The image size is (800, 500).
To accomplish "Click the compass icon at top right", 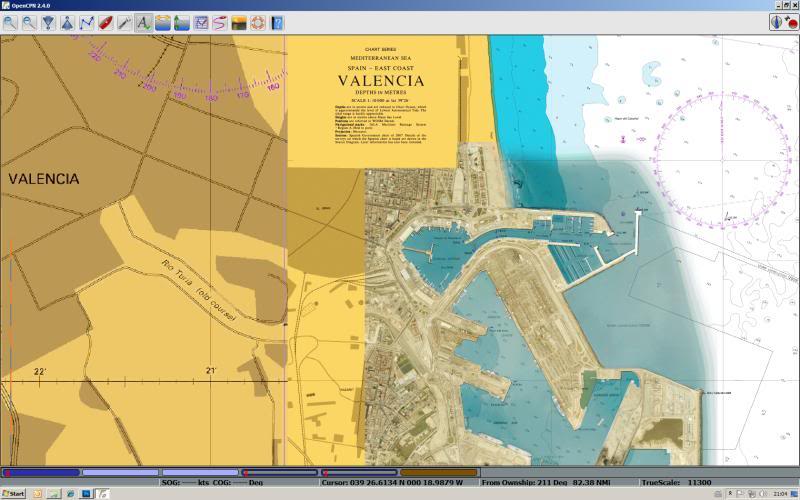I will (777, 22).
